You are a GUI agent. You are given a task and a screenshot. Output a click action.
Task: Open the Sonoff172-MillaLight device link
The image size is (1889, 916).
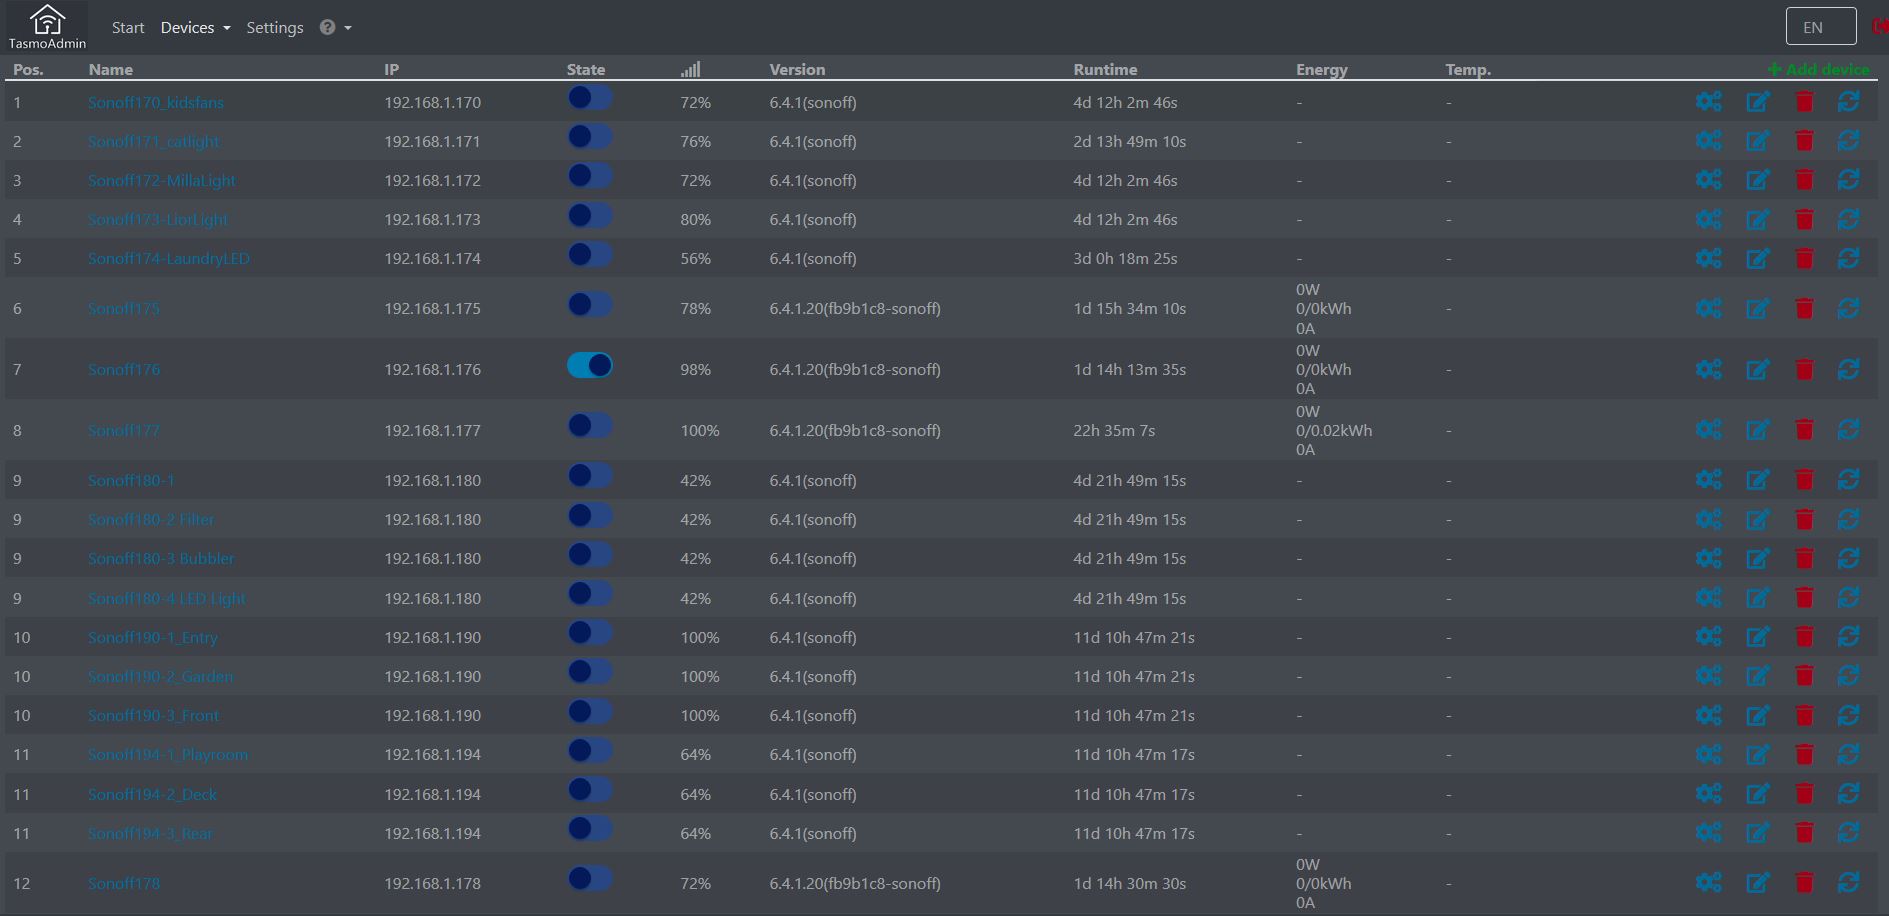coord(162,180)
